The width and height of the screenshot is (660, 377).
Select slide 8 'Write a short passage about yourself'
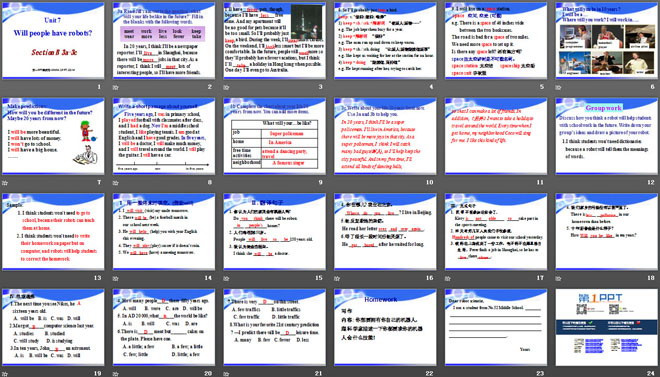pos(164,136)
